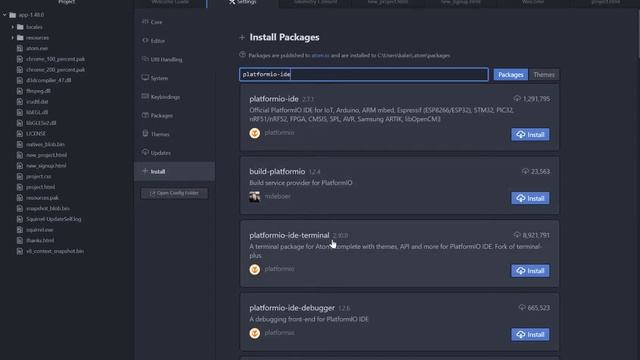Open snapshot_blob.bin in the tree
Image resolution: width=640 pixels, height=360 pixels.
[x=48, y=208]
